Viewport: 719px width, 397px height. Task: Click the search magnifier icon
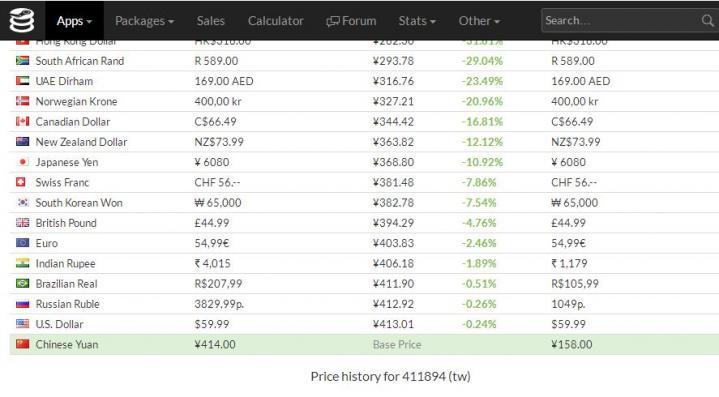click(x=708, y=21)
